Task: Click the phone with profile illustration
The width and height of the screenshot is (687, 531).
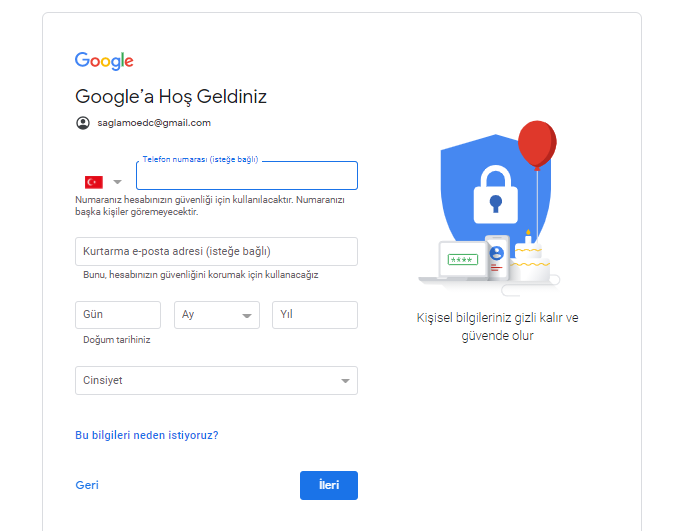Action: (x=497, y=256)
